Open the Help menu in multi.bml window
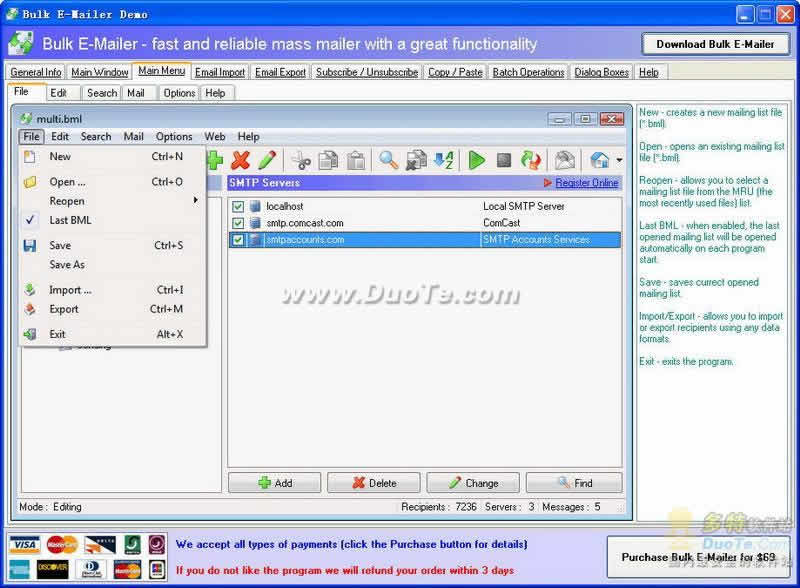800x588 pixels. [x=248, y=136]
